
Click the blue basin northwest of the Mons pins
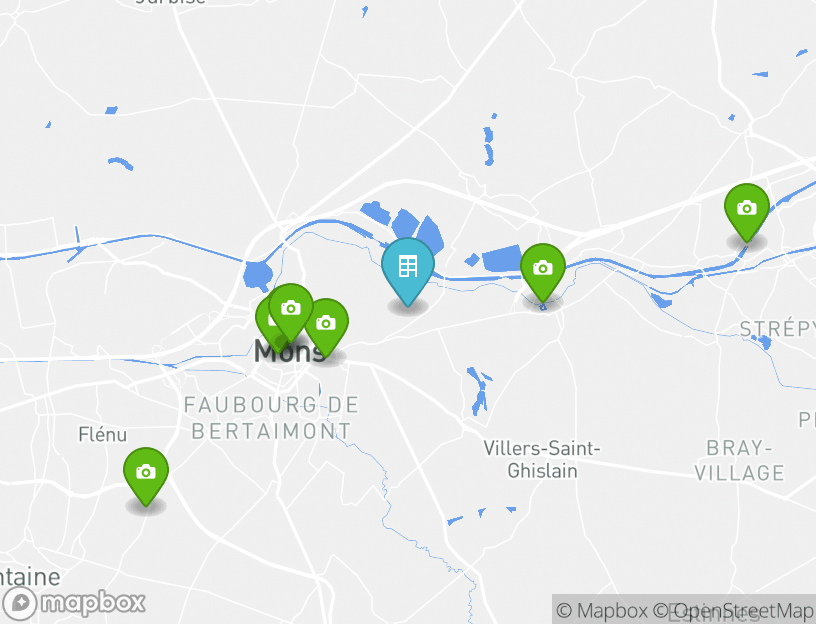pos(258,276)
